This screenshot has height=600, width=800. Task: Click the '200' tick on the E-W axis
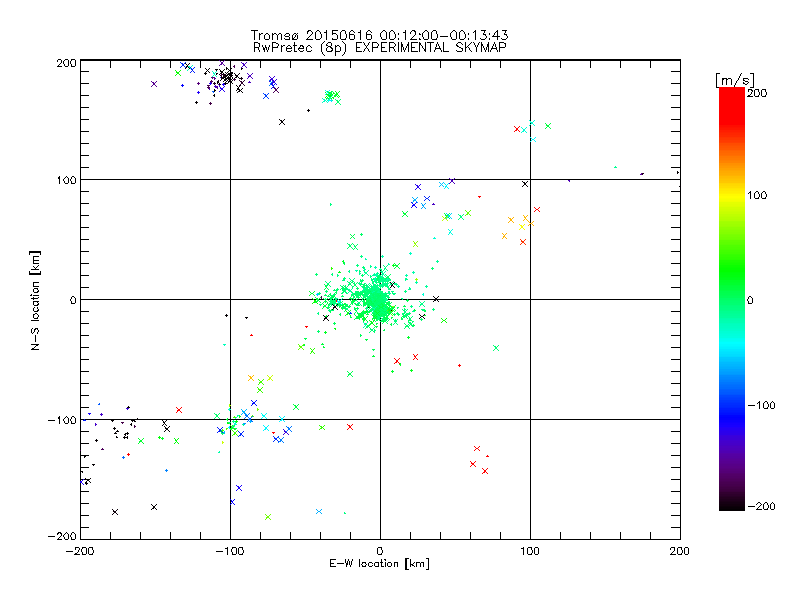680,551
